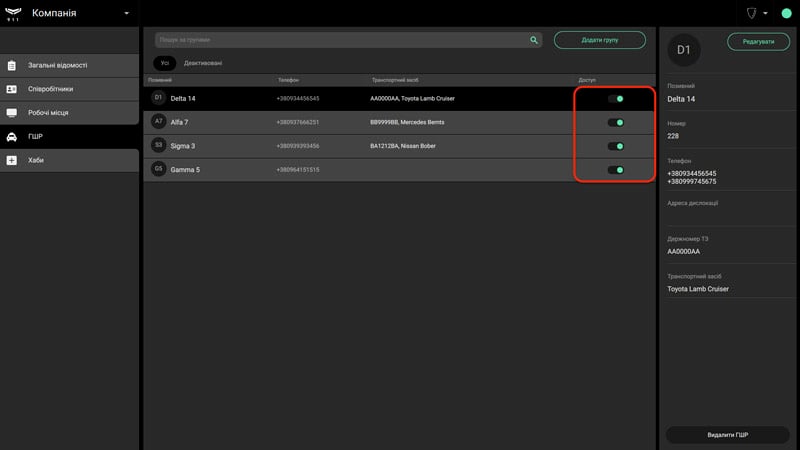Select the Усі filter tab

tap(164, 63)
